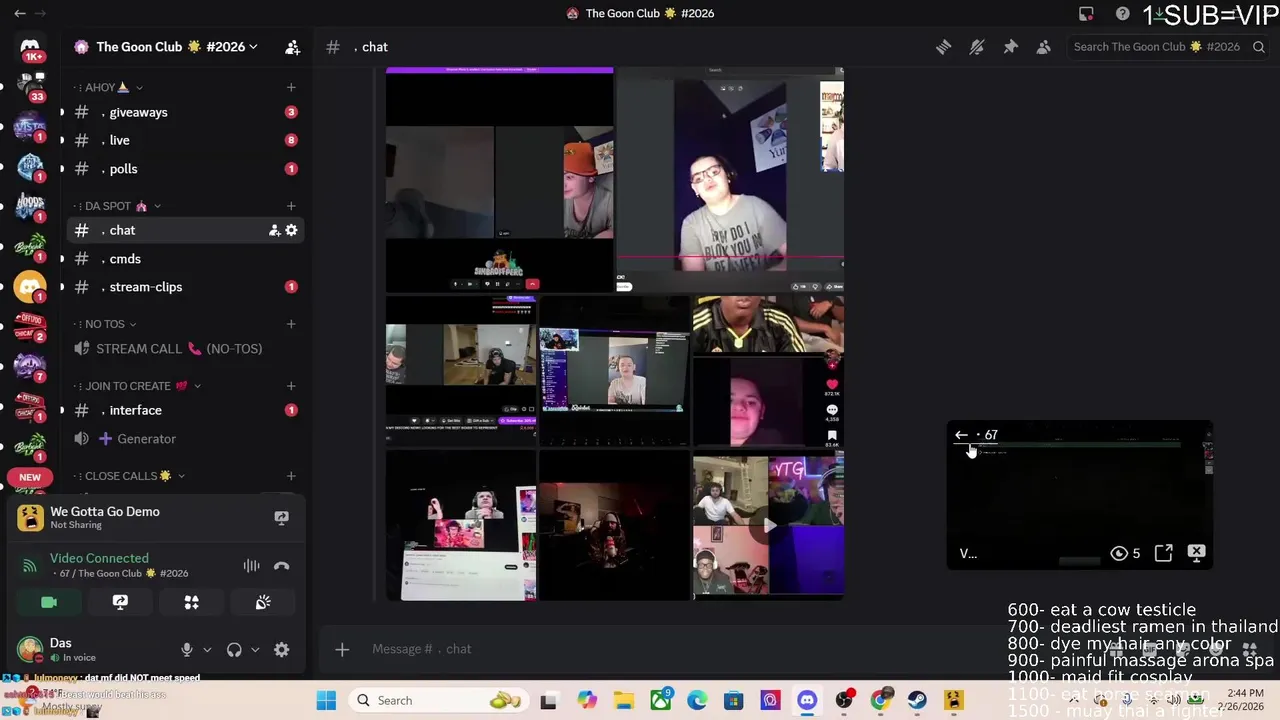Start an activity from the voice panel
Viewport: 1280px width, 720px height.
191,602
